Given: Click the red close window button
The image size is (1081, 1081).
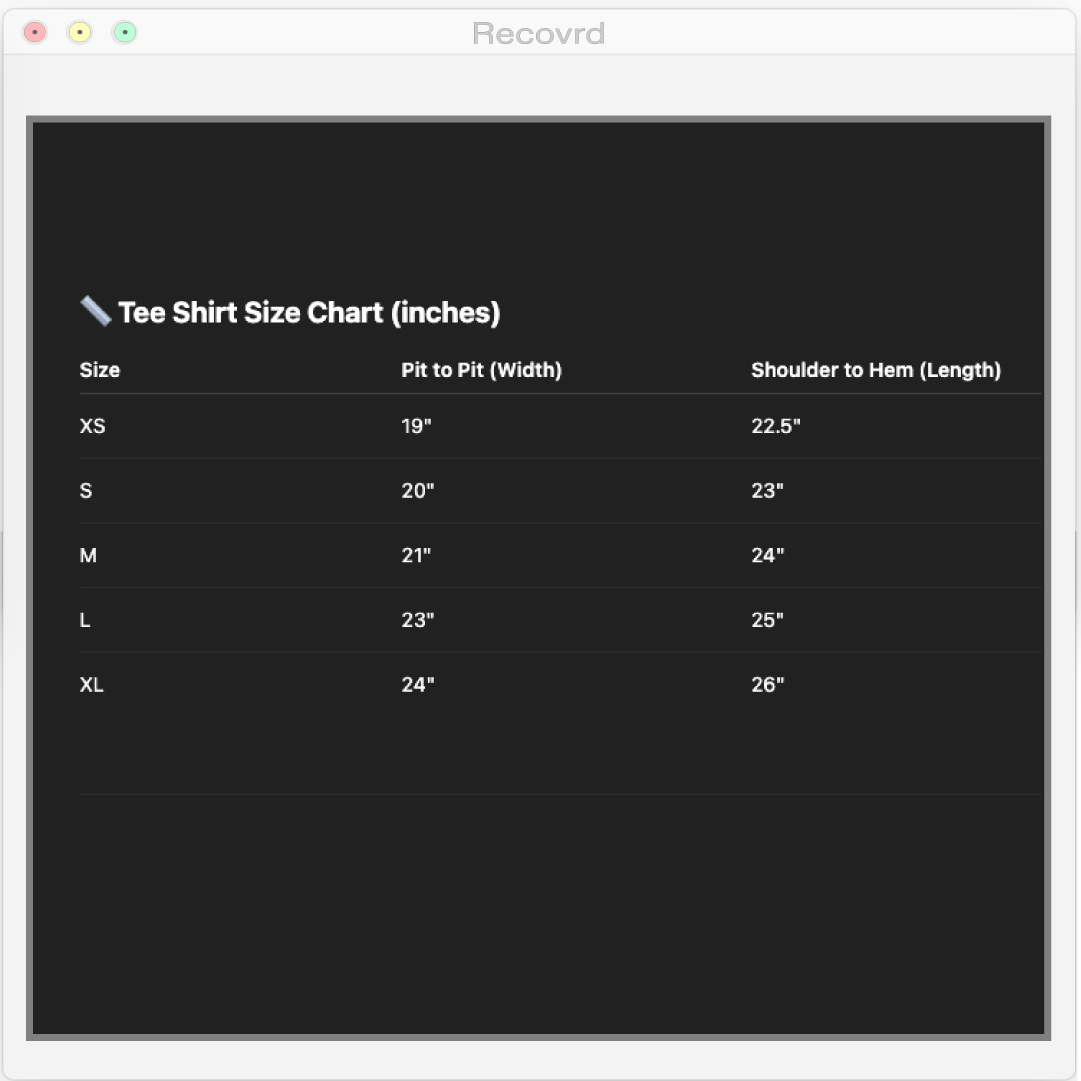Looking at the screenshot, I should pos(34,32).
